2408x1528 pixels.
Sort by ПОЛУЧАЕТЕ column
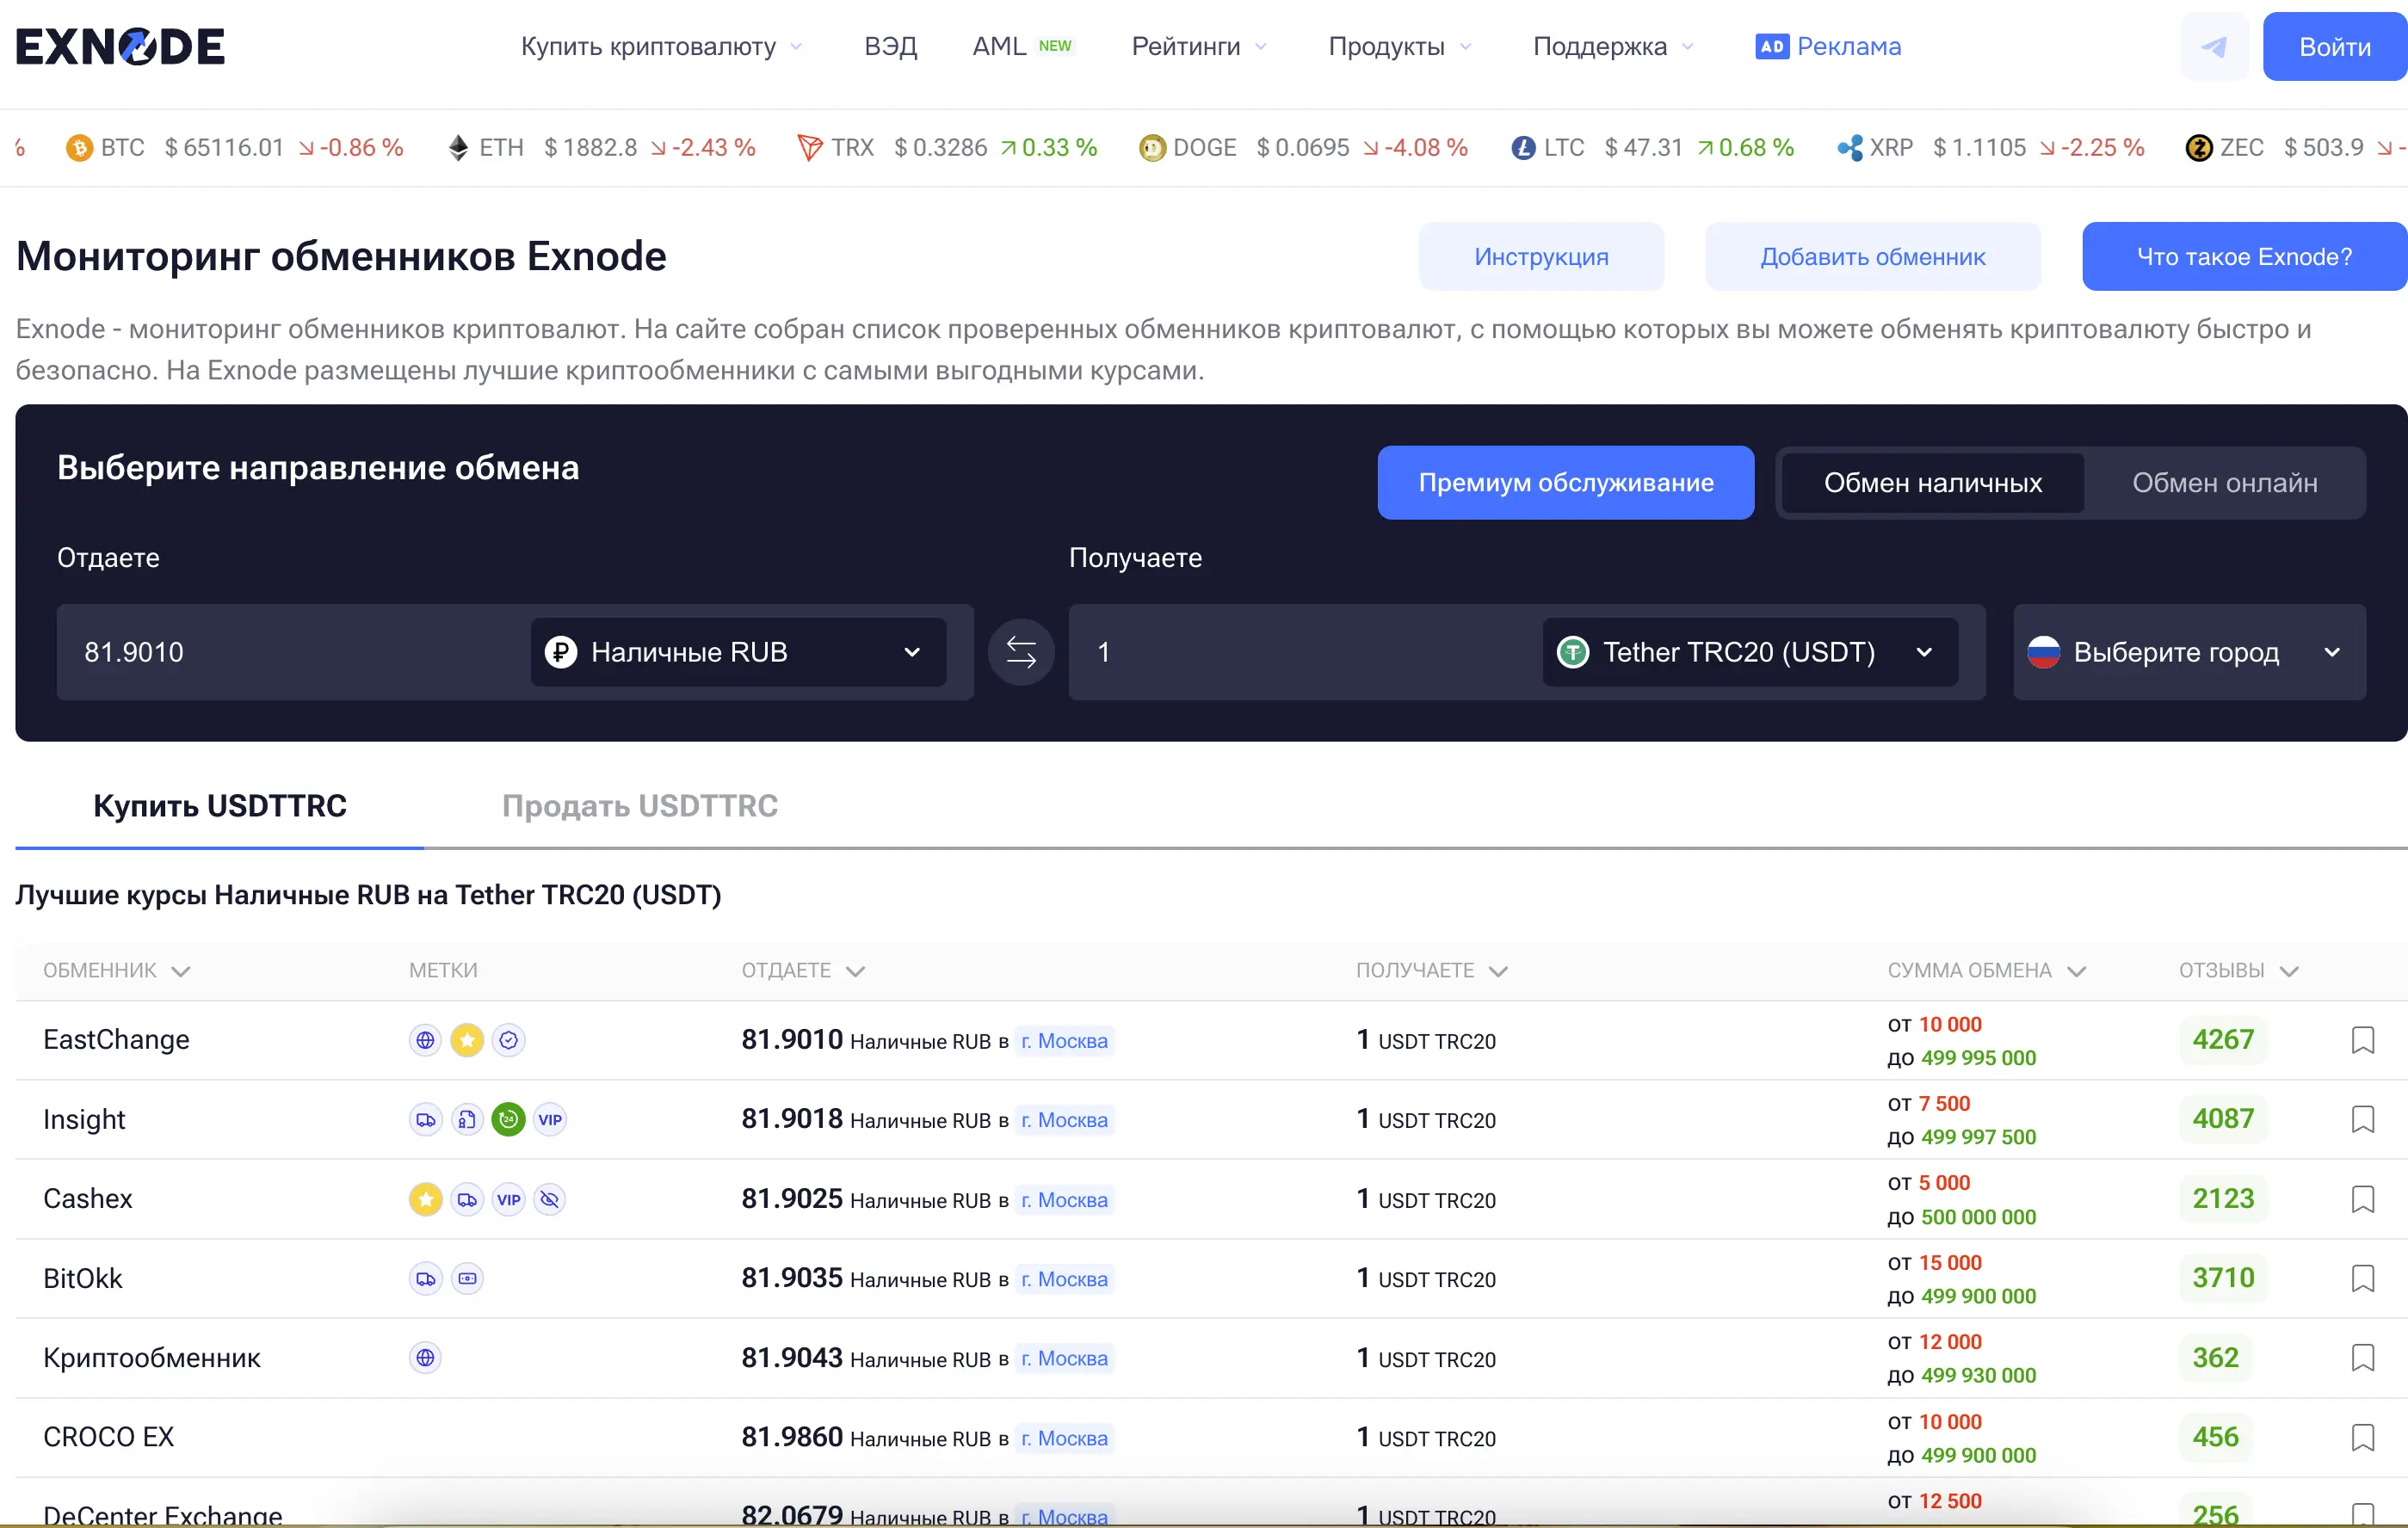point(1432,971)
